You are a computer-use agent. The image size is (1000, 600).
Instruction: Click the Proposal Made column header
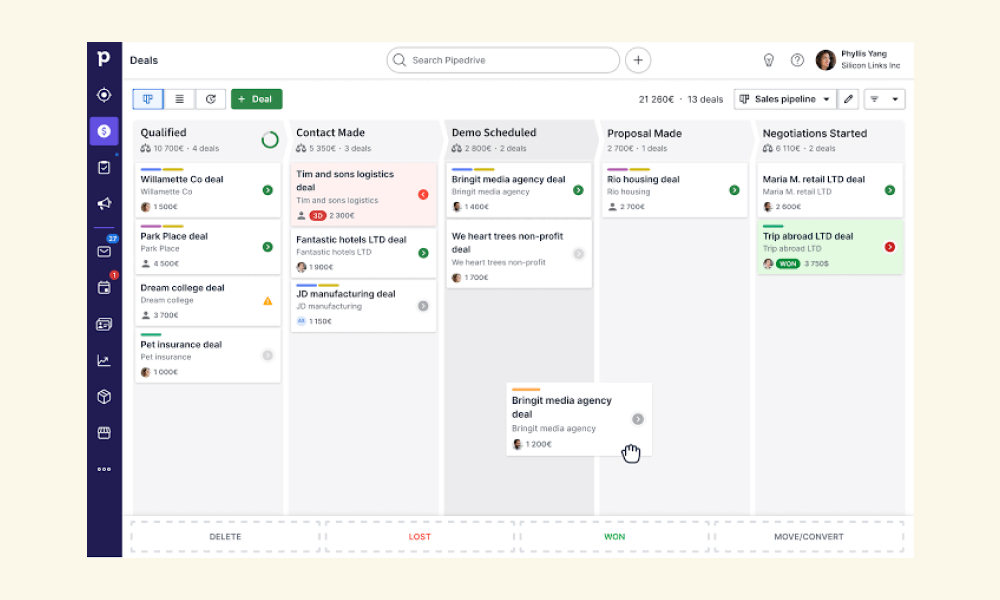[x=675, y=140]
